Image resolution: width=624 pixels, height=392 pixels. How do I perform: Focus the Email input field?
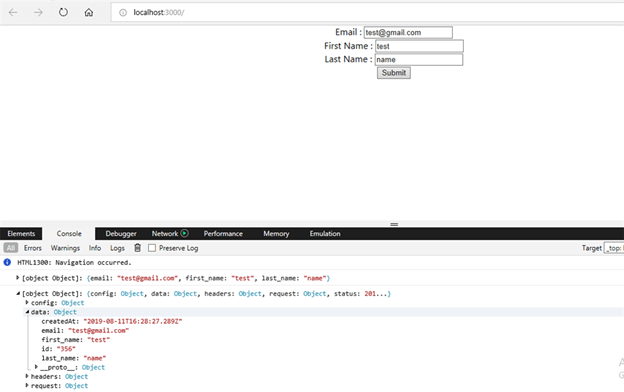[408, 33]
